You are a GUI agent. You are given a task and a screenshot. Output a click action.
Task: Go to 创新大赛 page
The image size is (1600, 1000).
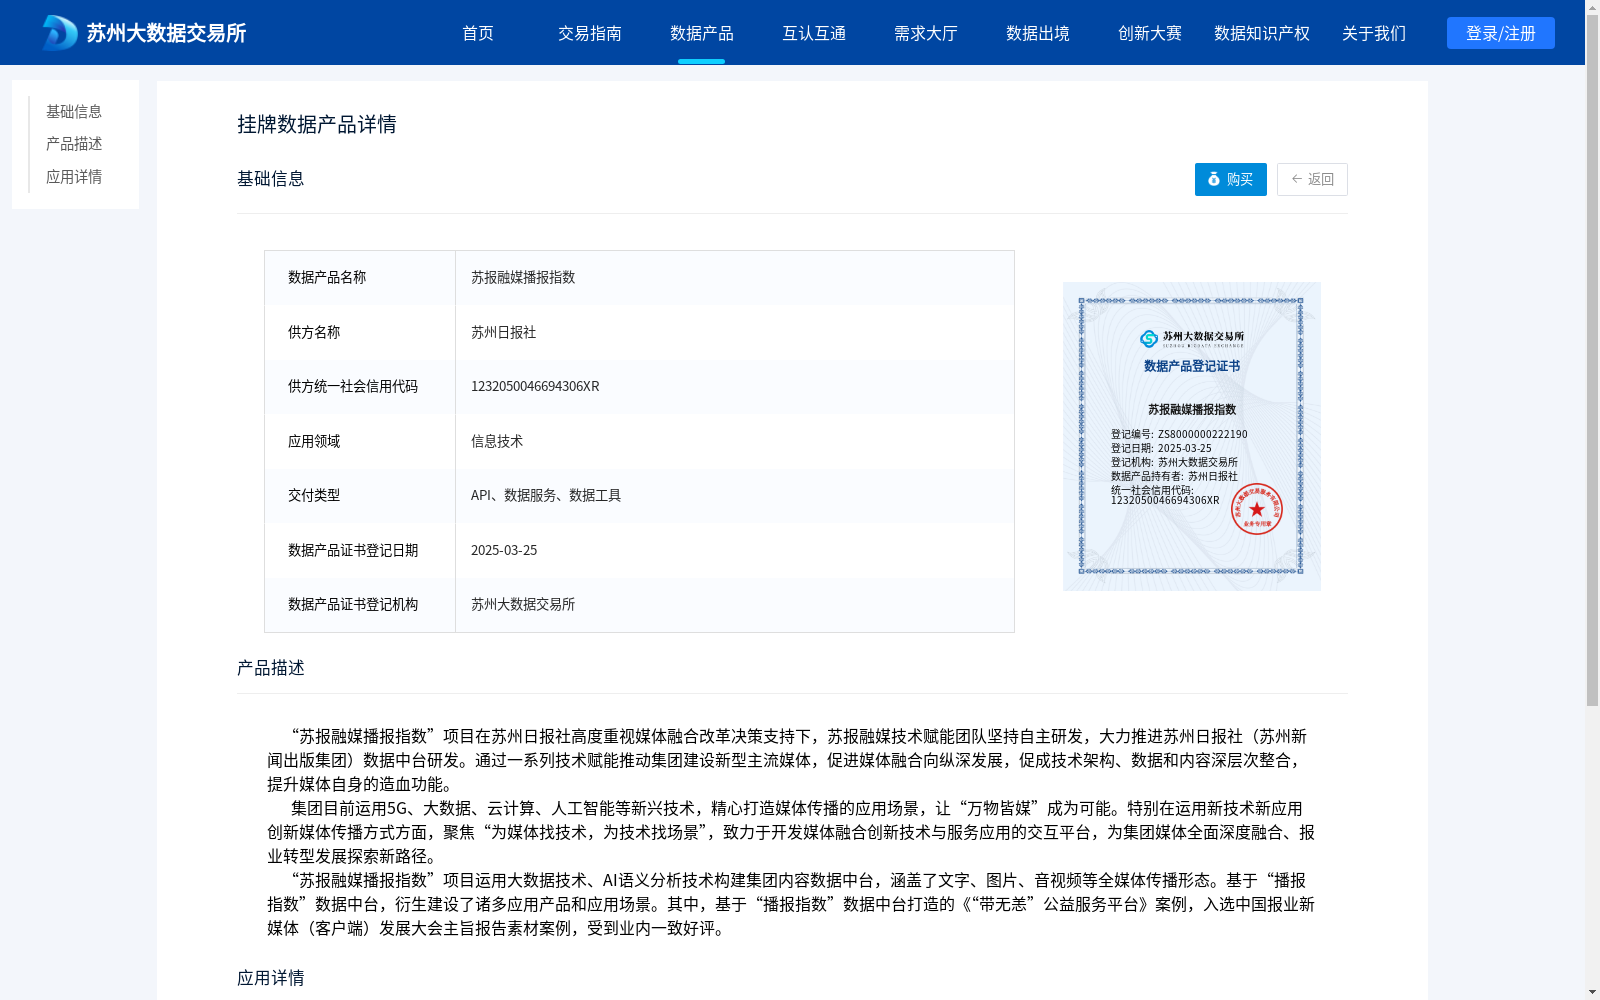tap(1150, 33)
